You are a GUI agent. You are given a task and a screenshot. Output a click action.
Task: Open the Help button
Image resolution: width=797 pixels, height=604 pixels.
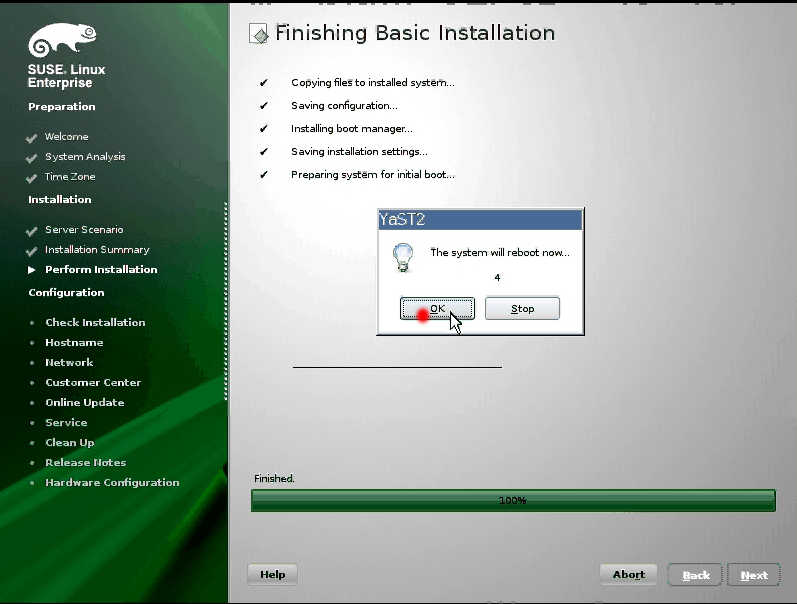pyautogui.click(x=272, y=575)
